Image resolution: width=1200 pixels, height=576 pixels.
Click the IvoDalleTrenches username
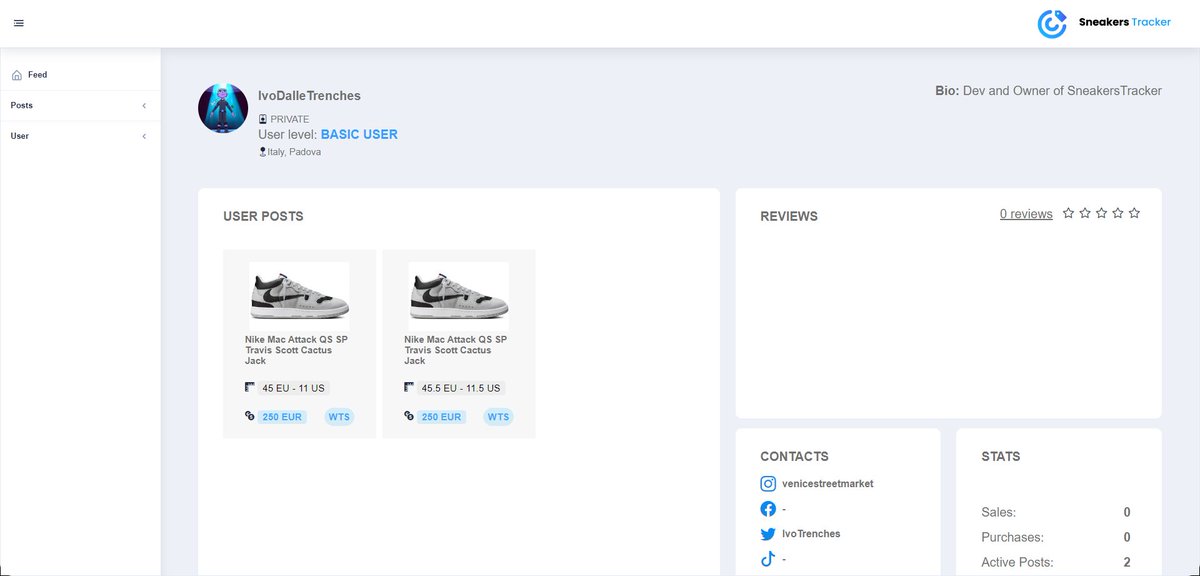309,96
